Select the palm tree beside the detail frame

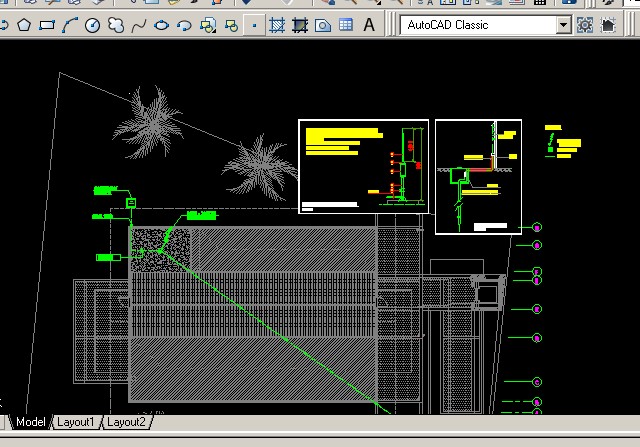click(260, 167)
